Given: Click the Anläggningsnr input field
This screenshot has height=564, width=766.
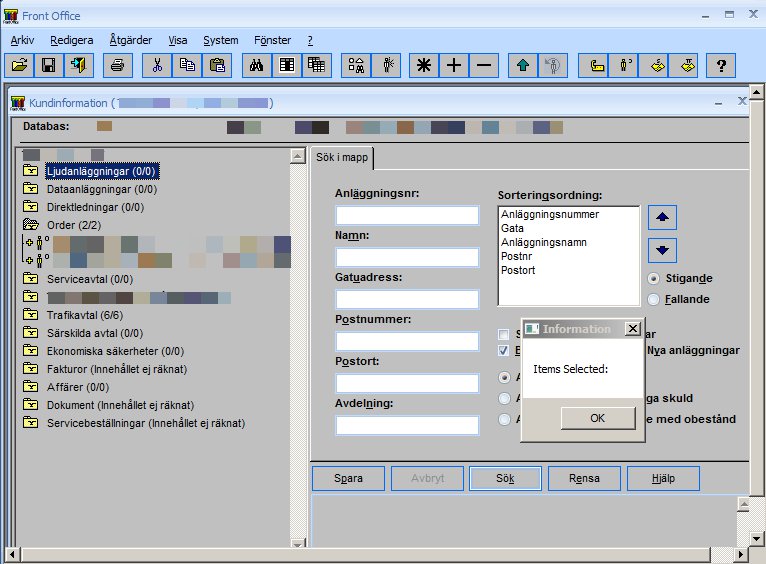Looking at the screenshot, I should click(x=407, y=215).
